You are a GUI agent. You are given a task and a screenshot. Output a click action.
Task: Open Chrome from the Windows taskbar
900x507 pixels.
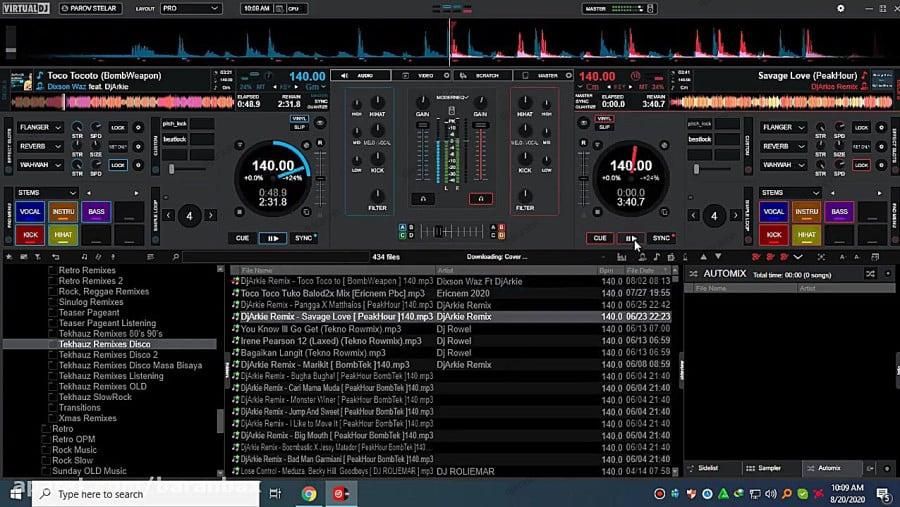pyautogui.click(x=309, y=494)
